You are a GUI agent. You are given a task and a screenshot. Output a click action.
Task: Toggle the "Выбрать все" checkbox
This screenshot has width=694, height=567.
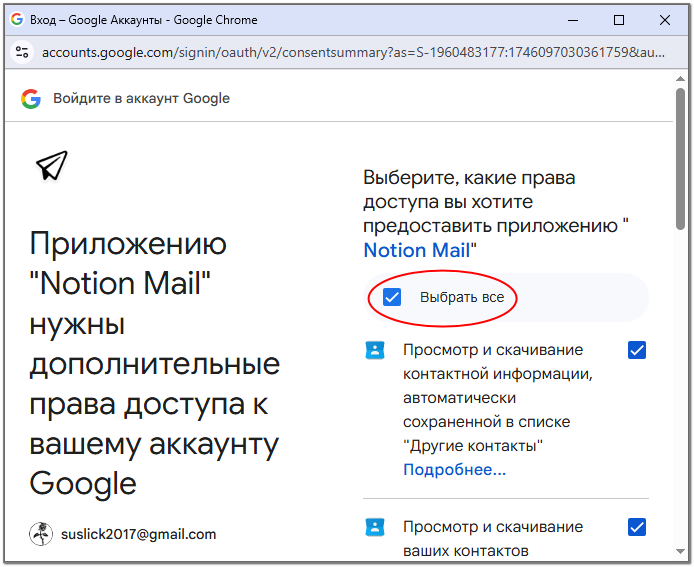[392, 297]
